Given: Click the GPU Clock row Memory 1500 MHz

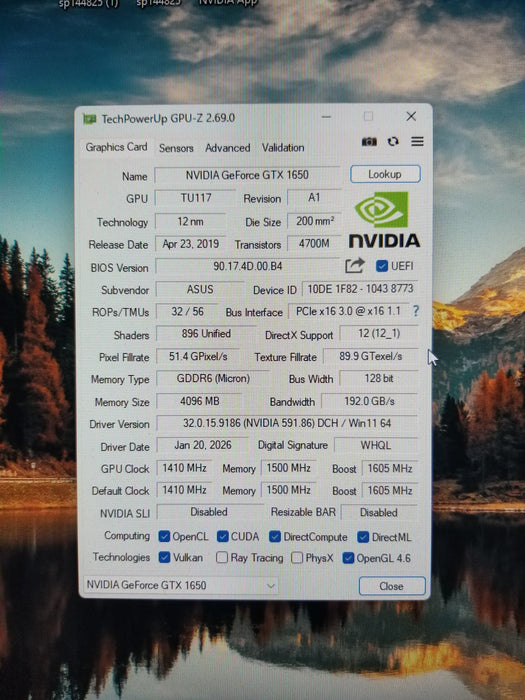Looking at the screenshot, I should pyautogui.click(x=288, y=468).
